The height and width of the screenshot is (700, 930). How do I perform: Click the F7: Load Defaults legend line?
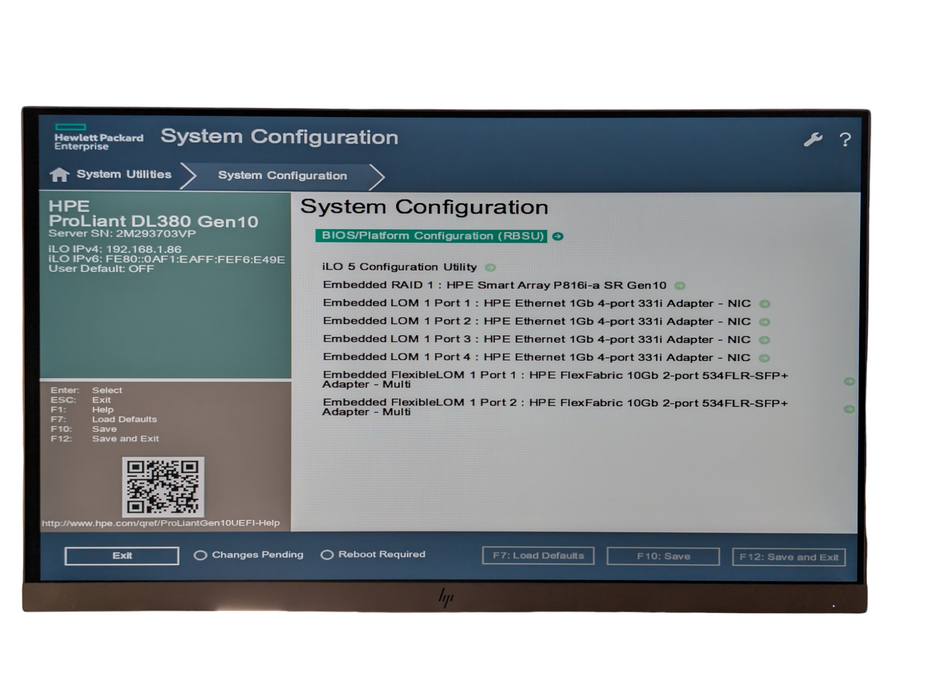pos(104,419)
